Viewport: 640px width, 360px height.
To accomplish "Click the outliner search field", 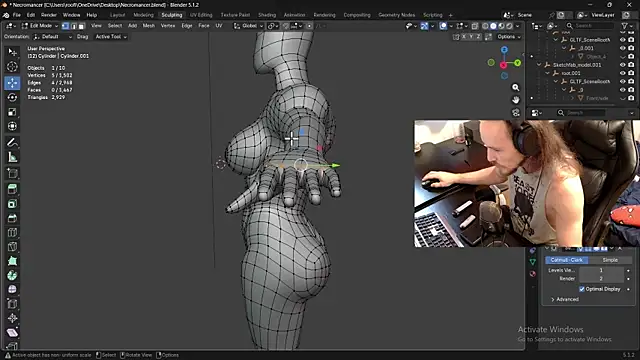I will tap(589, 26).
